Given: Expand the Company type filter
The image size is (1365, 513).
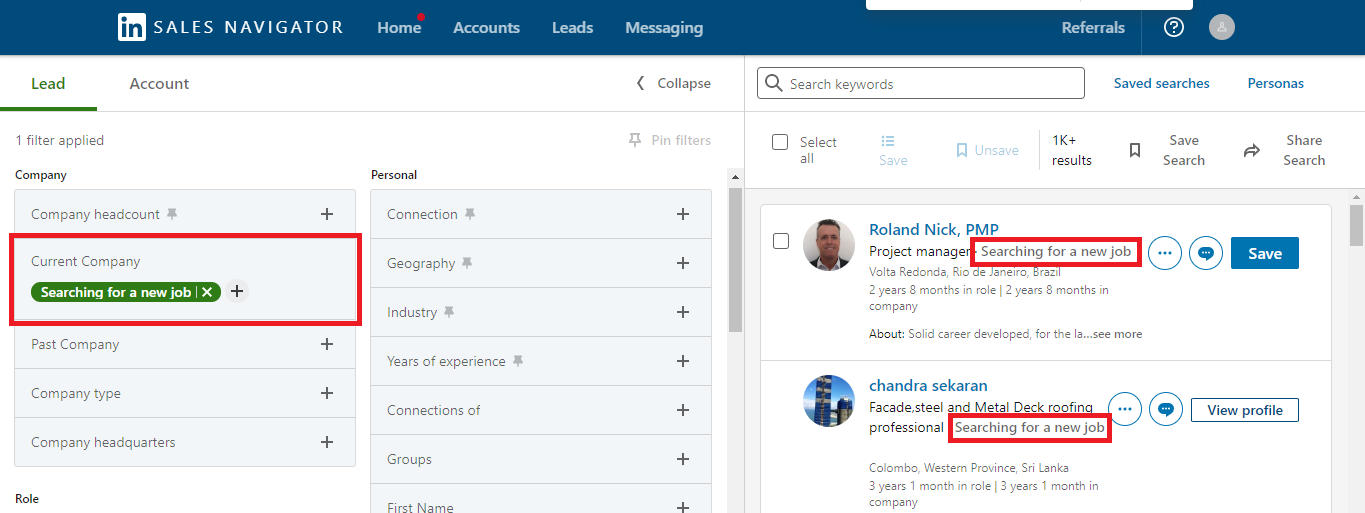Looking at the screenshot, I should pyautogui.click(x=326, y=393).
